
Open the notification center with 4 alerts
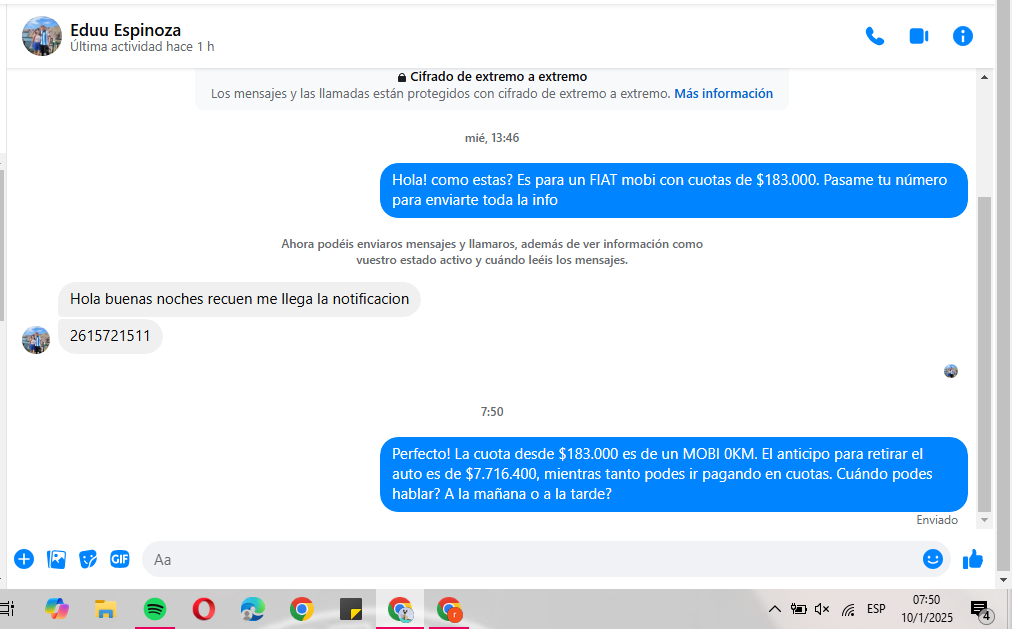coord(980,610)
